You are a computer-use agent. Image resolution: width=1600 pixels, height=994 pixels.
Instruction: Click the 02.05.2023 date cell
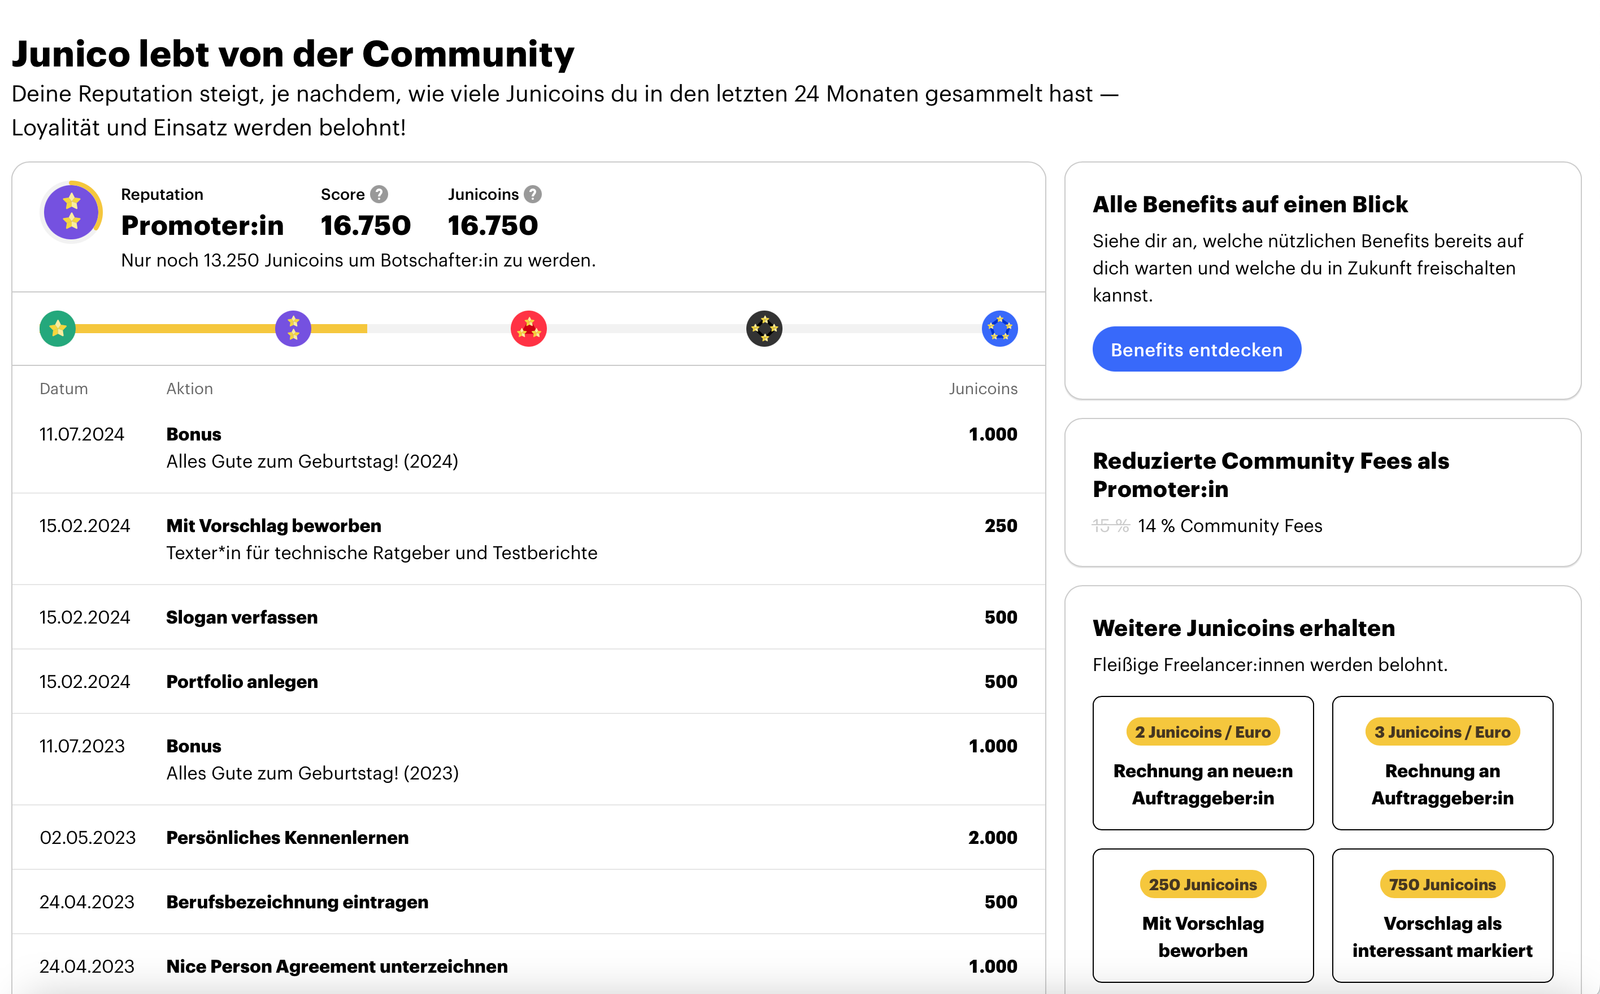[x=87, y=838]
